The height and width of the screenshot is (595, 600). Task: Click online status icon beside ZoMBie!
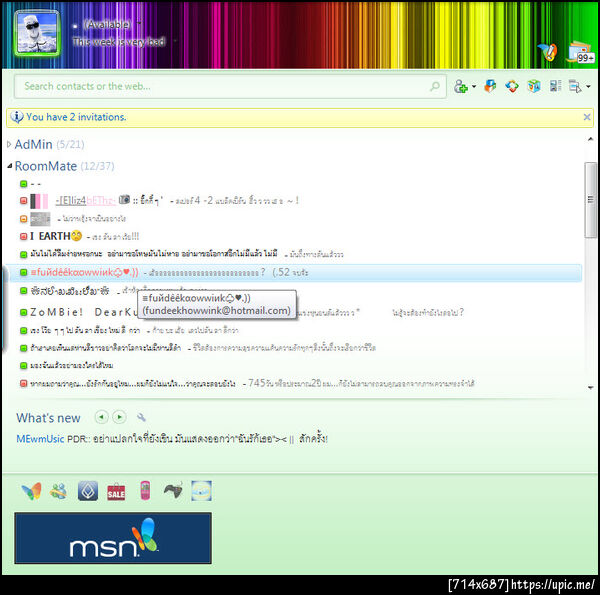click(23, 313)
